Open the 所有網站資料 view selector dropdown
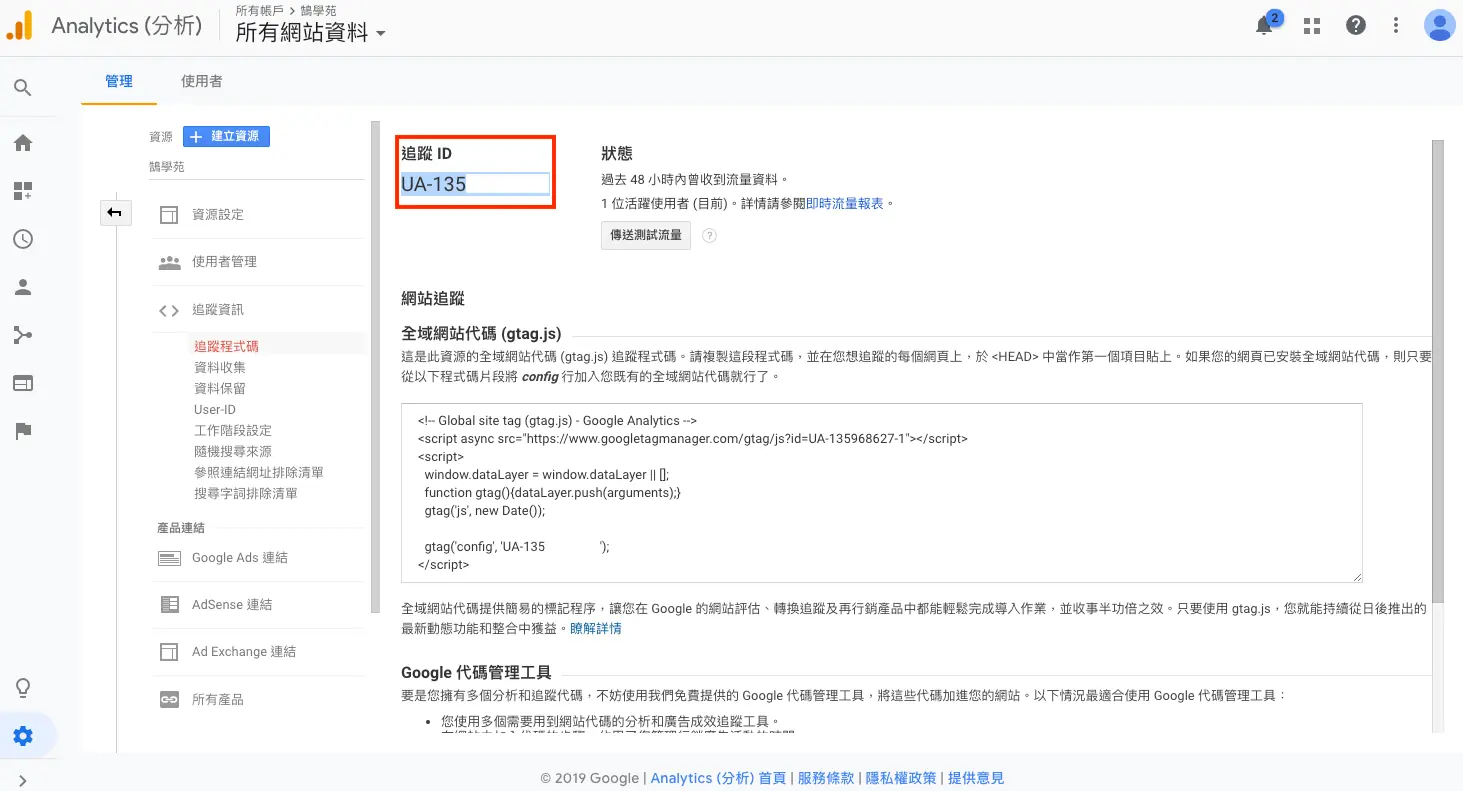1463x791 pixels. click(310, 33)
